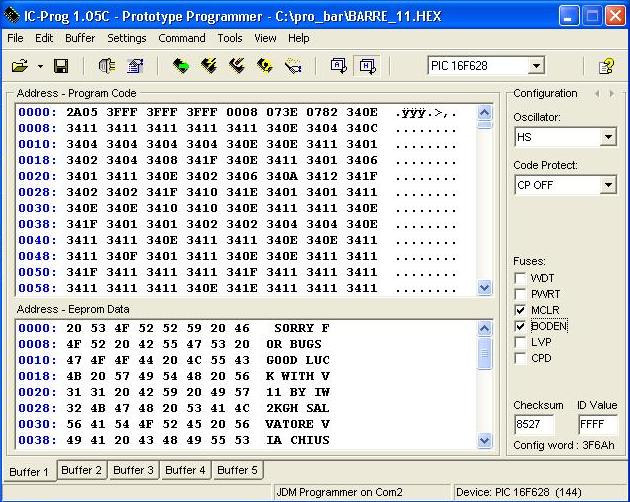Click the IC-Prog chip icon in the title bar
The height and width of the screenshot is (502, 630).
click(x=11, y=16)
